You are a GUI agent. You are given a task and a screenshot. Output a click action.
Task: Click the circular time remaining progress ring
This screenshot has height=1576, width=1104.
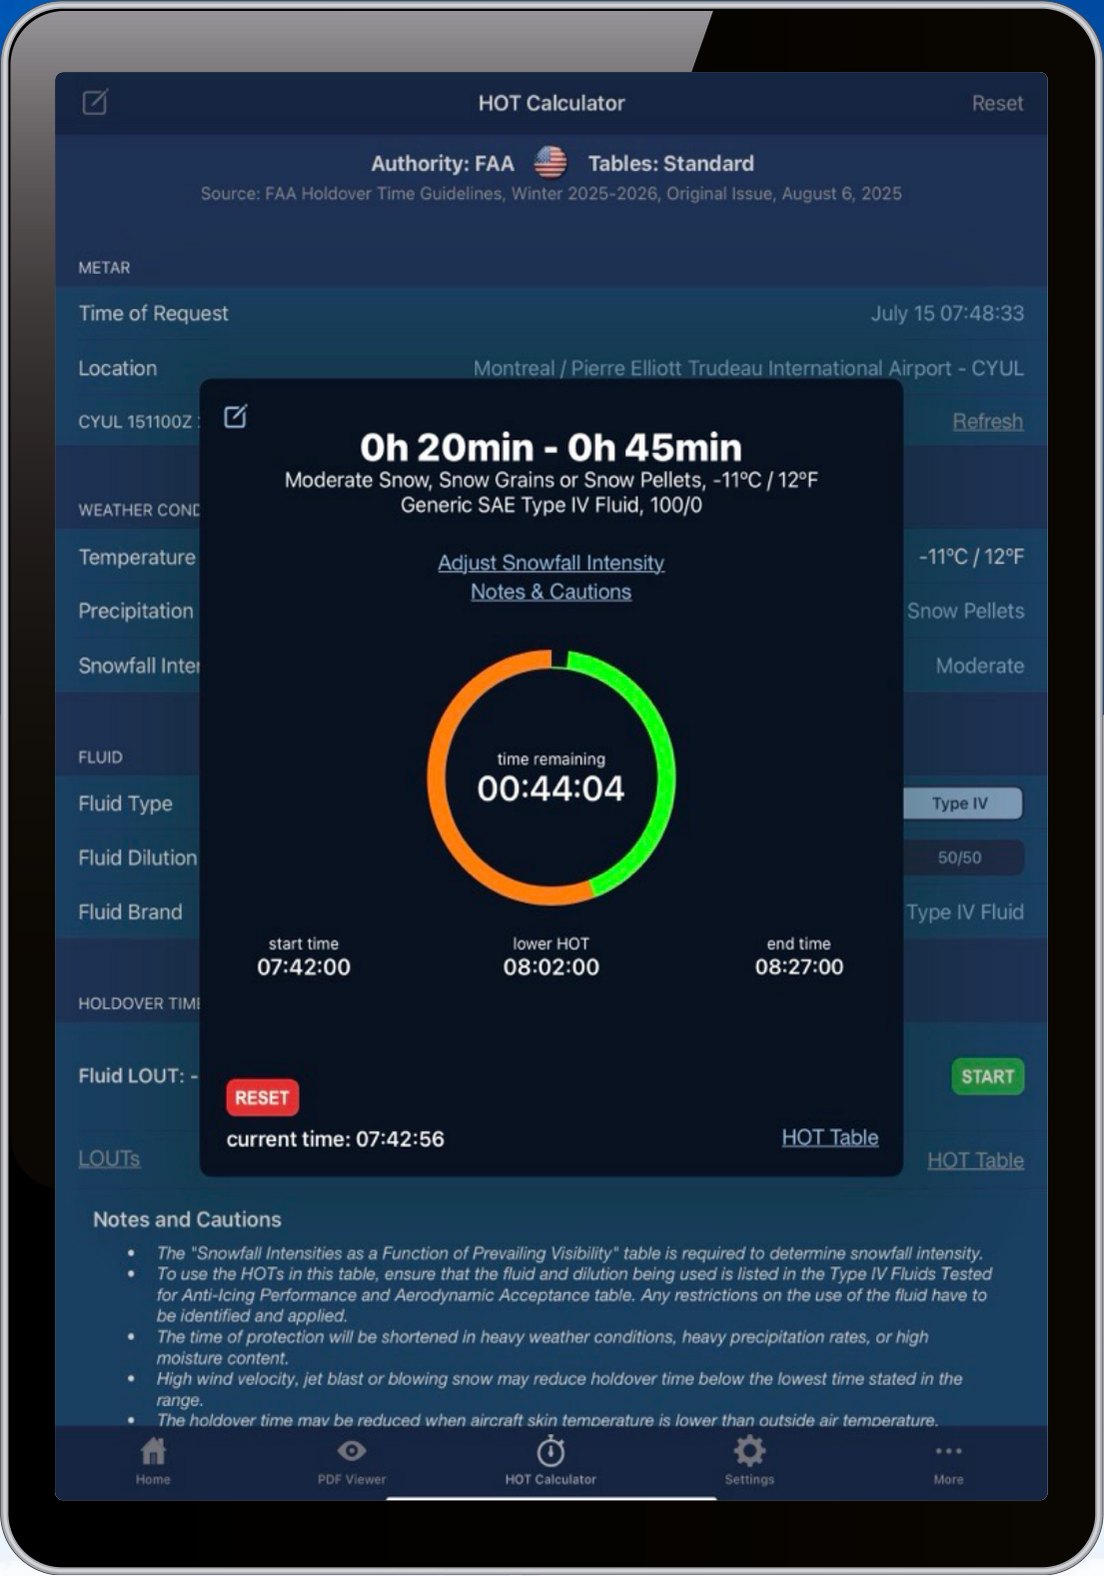[x=551, y=777]
